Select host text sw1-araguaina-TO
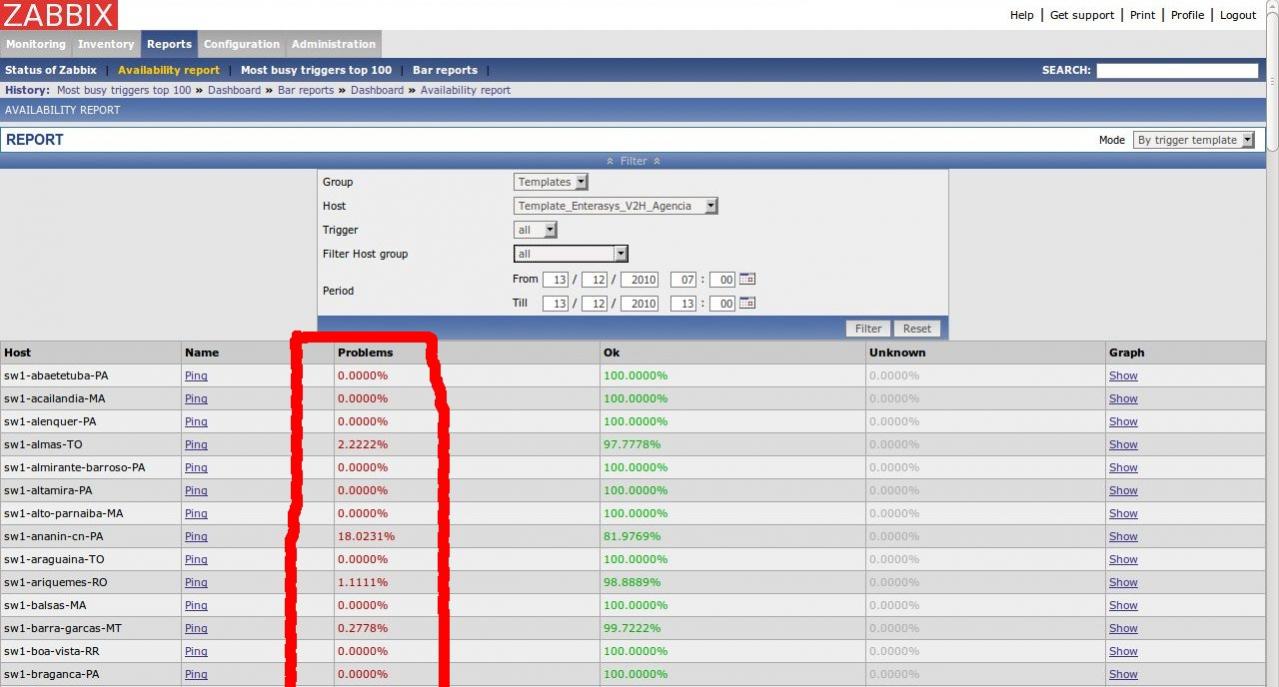The width and height of the screenshot is (1279, 687). point(54,560)
